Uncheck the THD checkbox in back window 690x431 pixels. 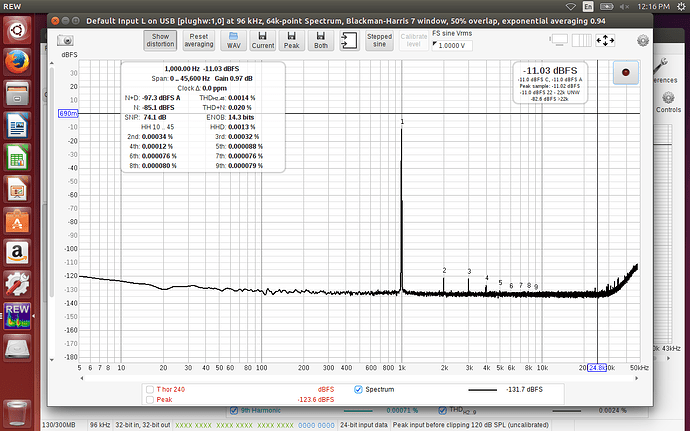tap(442, 410)
